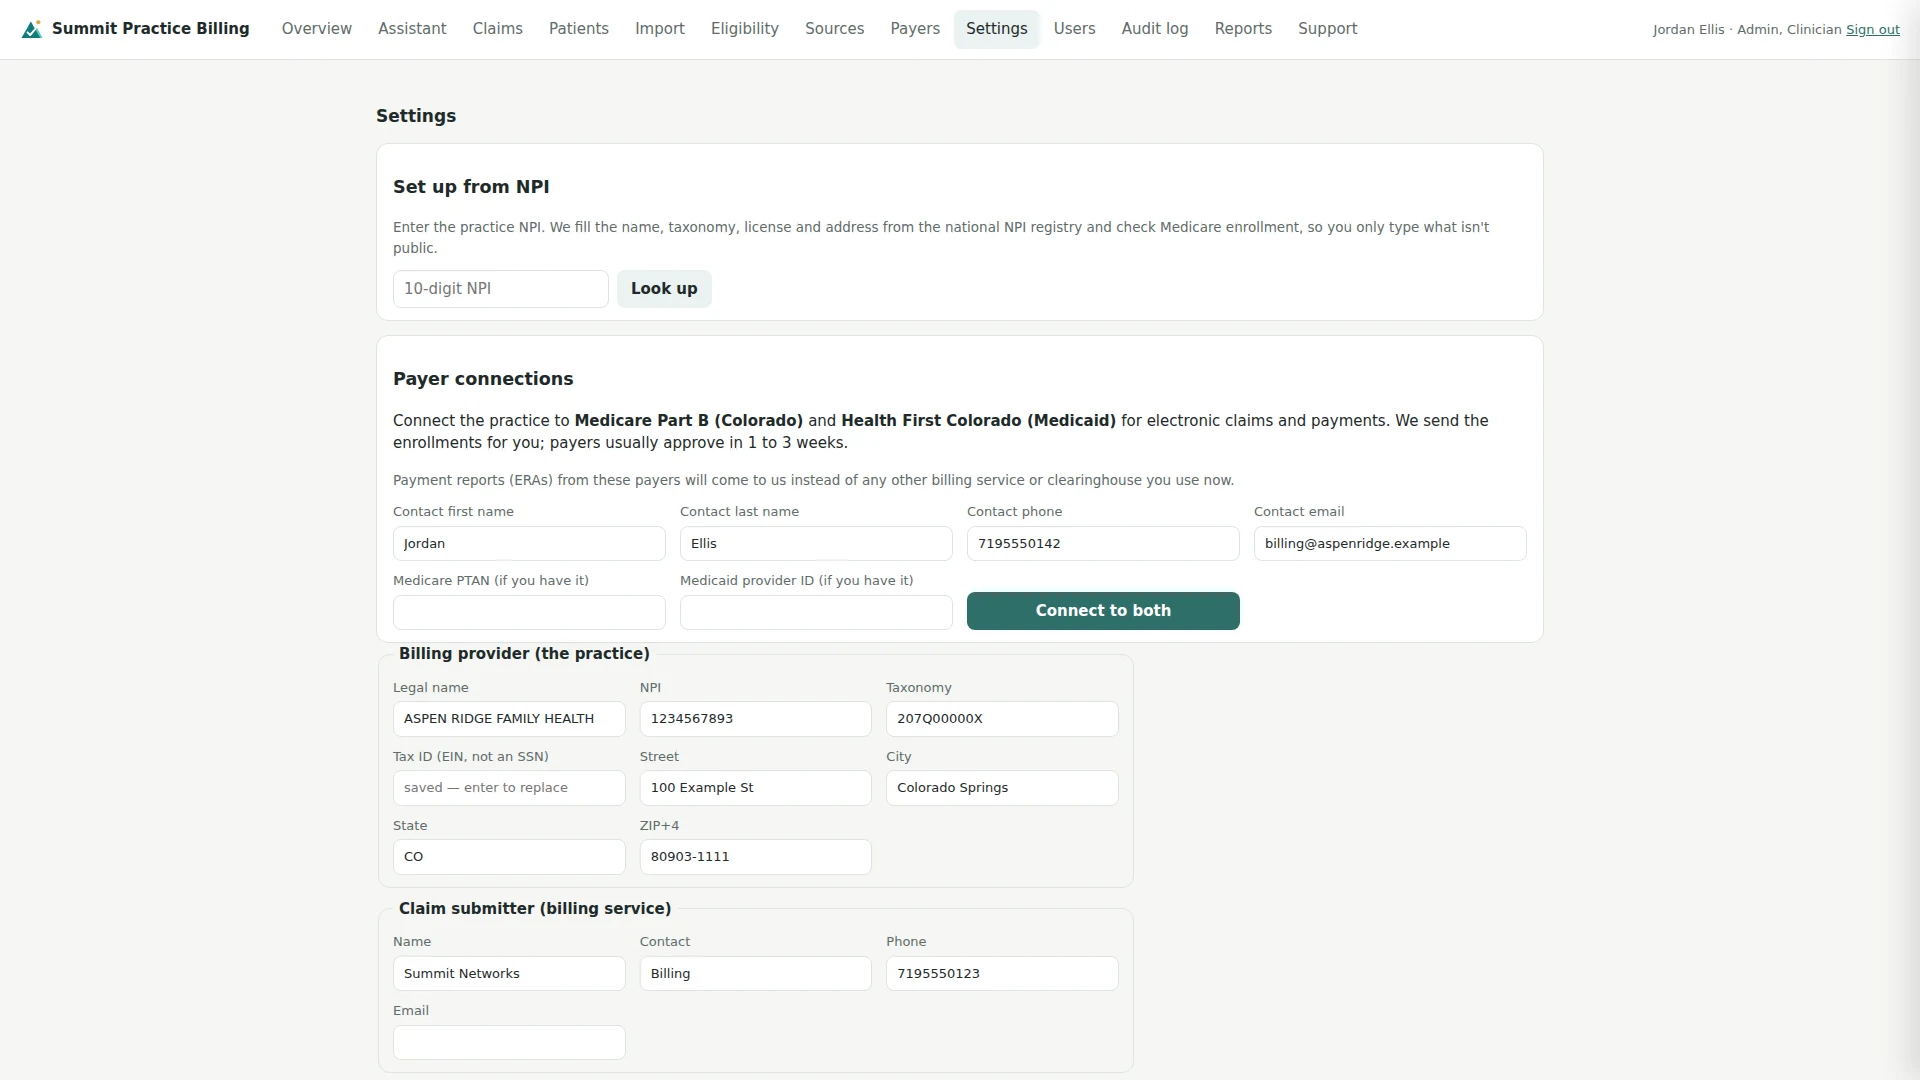The image size is (1920, 1080).
Task: Open the Overview page
Action: click(x=316, y=29)
